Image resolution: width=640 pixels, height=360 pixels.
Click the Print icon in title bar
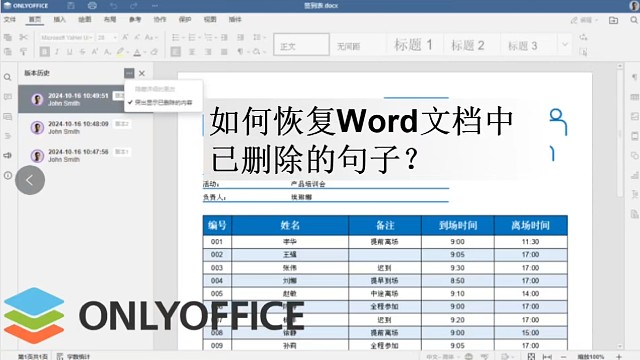pos(92,6)
